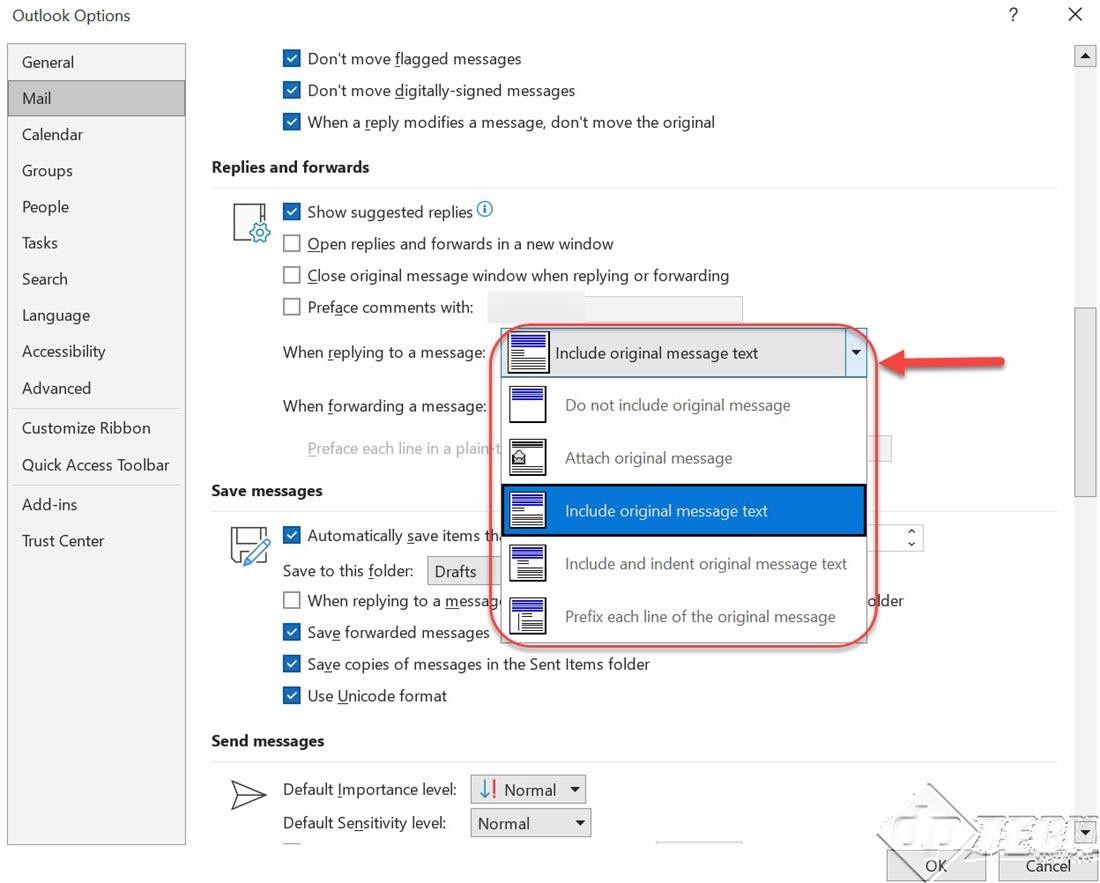This screenshot has height=883, width=1100.
Task: Click the Include and indent original message icon
Action: [528, 563]
